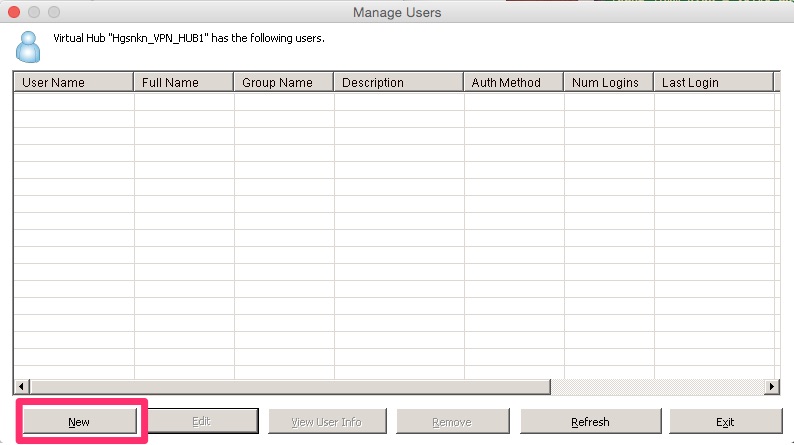Sort by User Name column header

tap(73, 83)
